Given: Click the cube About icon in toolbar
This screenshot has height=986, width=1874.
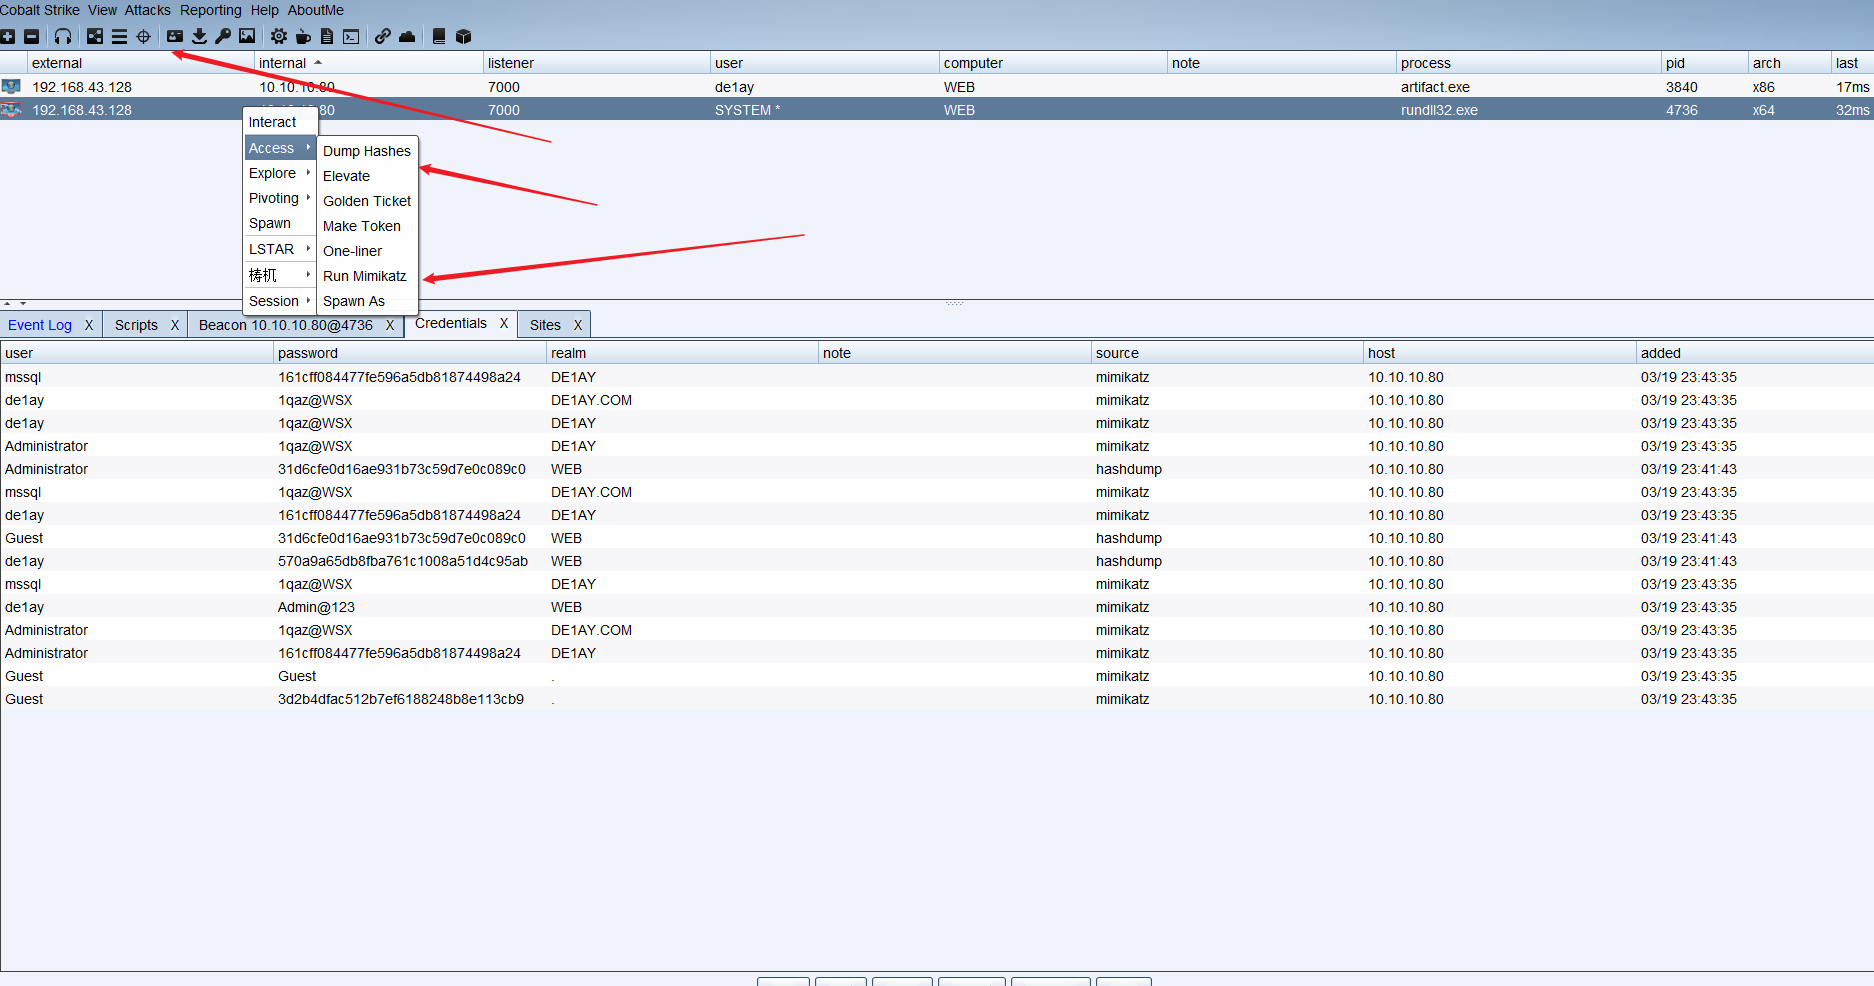Looking at the screenshot, I should [463, 37].
